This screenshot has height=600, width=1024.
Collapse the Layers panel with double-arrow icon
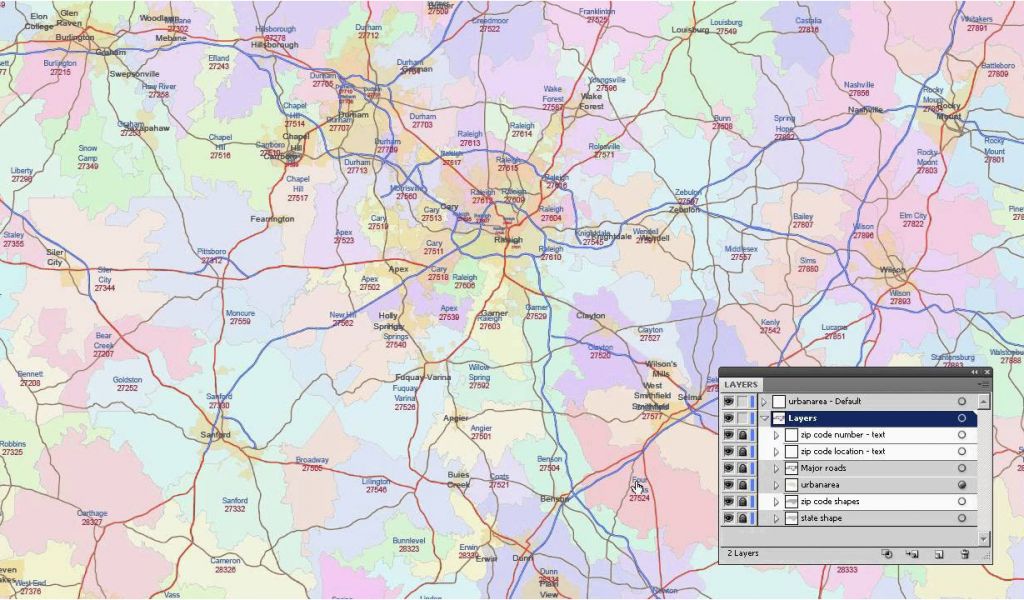pyautogui.click(x=975, y=372)
